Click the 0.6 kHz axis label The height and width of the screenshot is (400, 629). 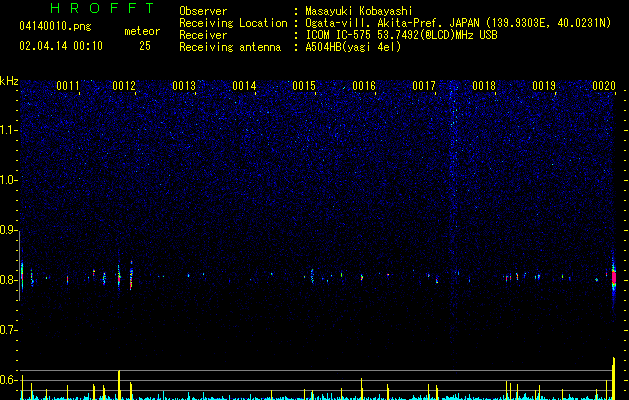[9, 380]
